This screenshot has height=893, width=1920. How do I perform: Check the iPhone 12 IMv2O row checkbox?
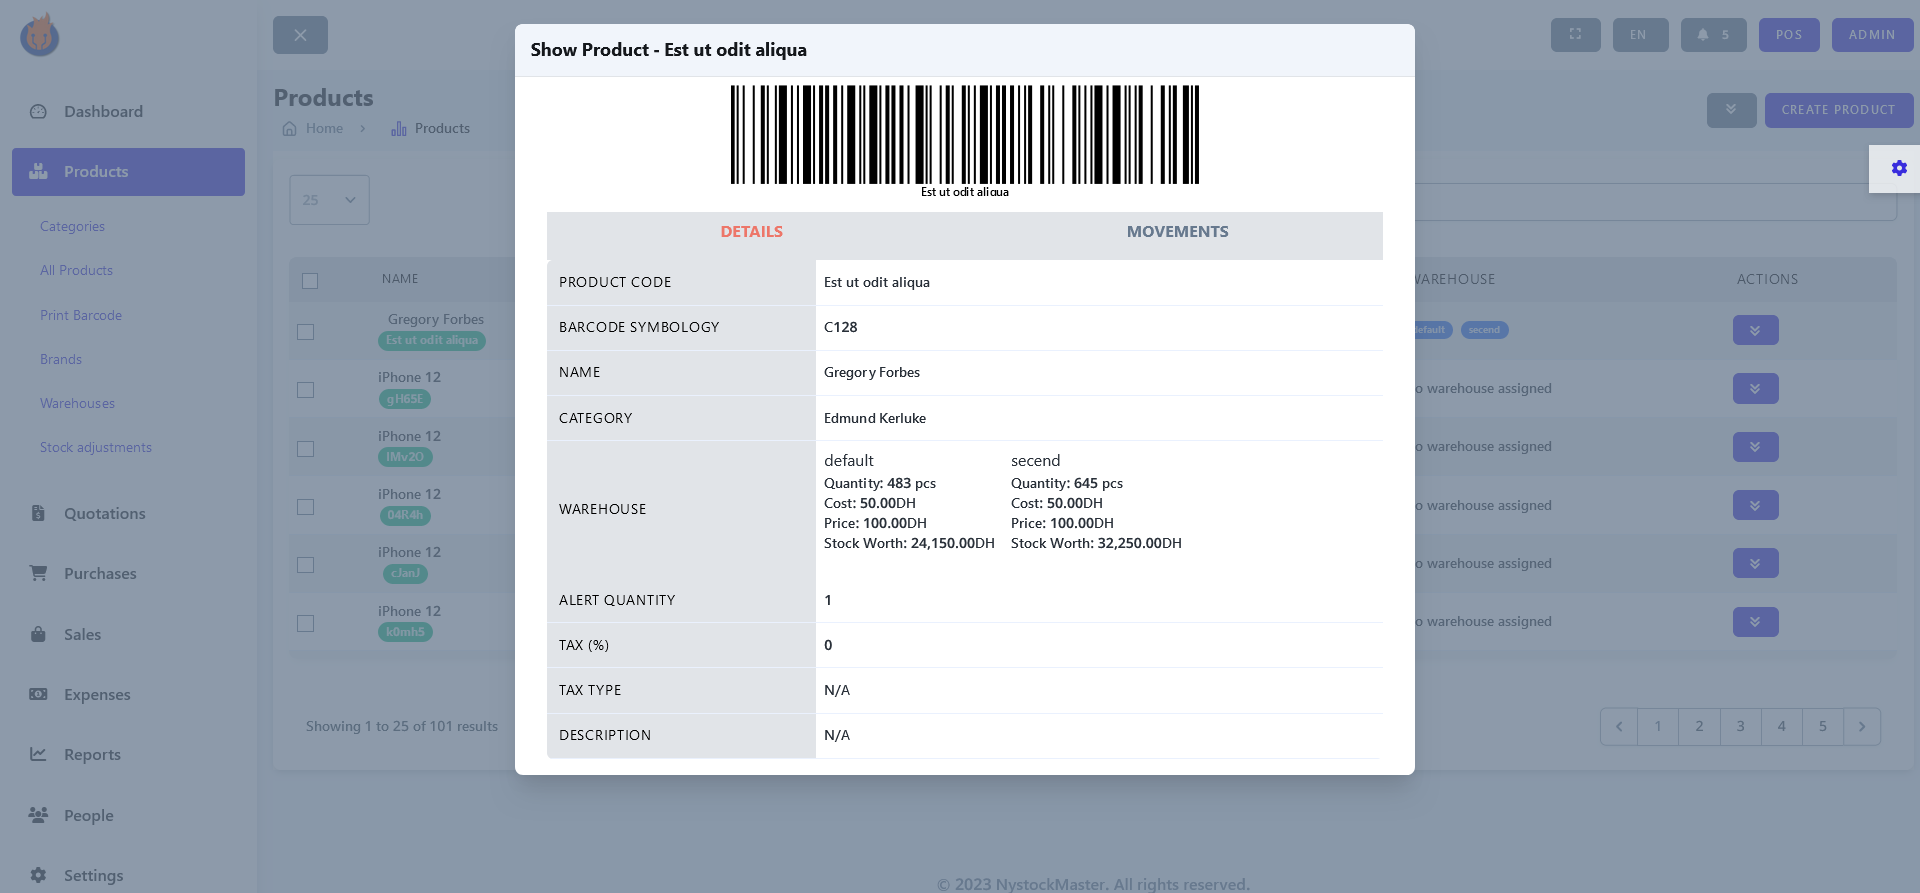[306, 449]
